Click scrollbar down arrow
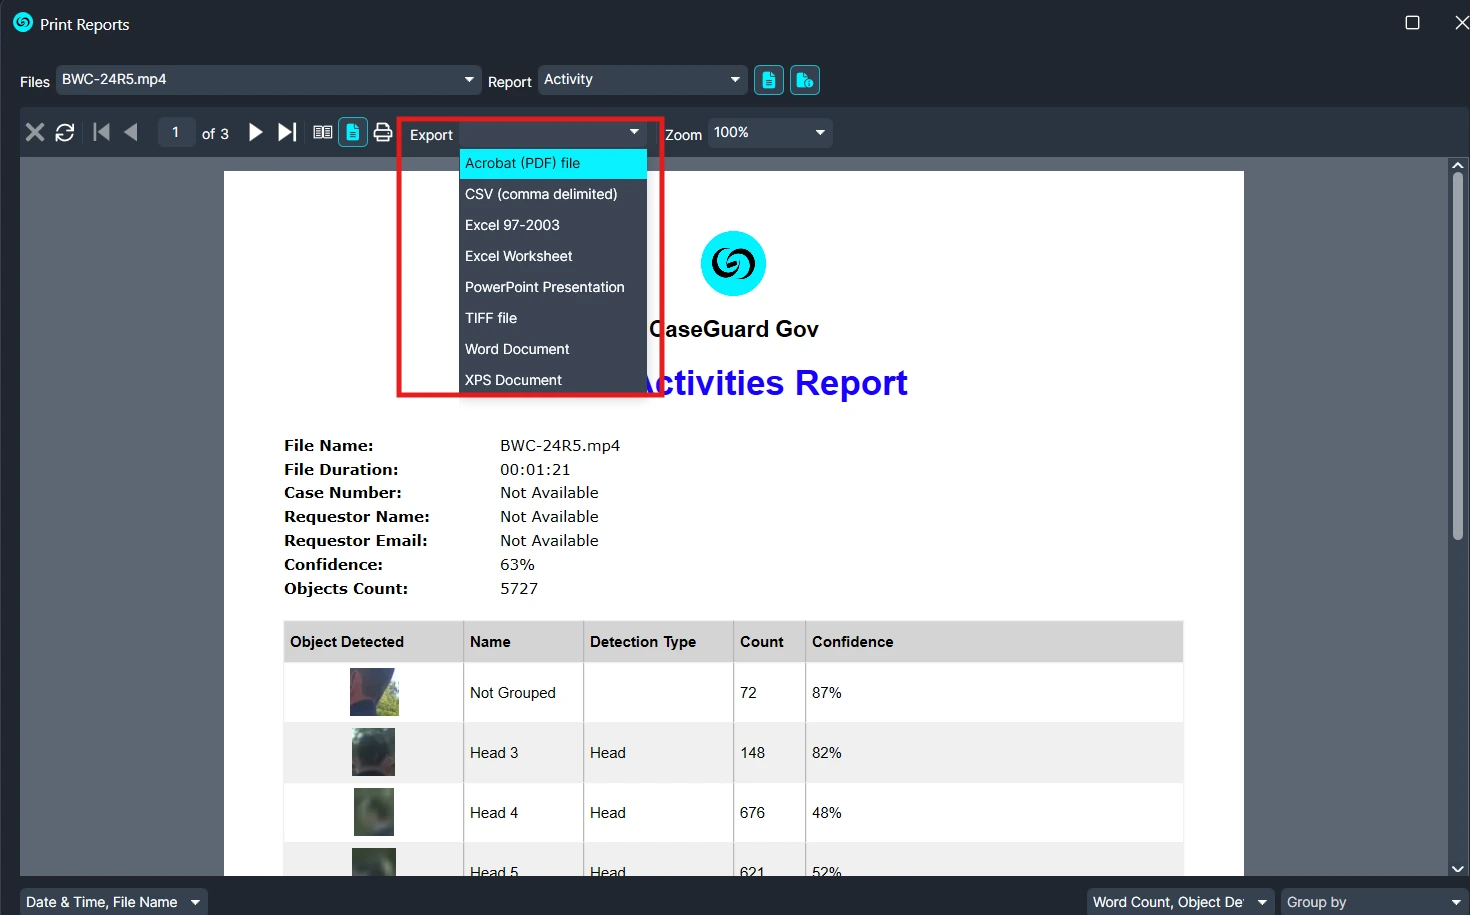1470x915 pixels. tap(1458, 869)
